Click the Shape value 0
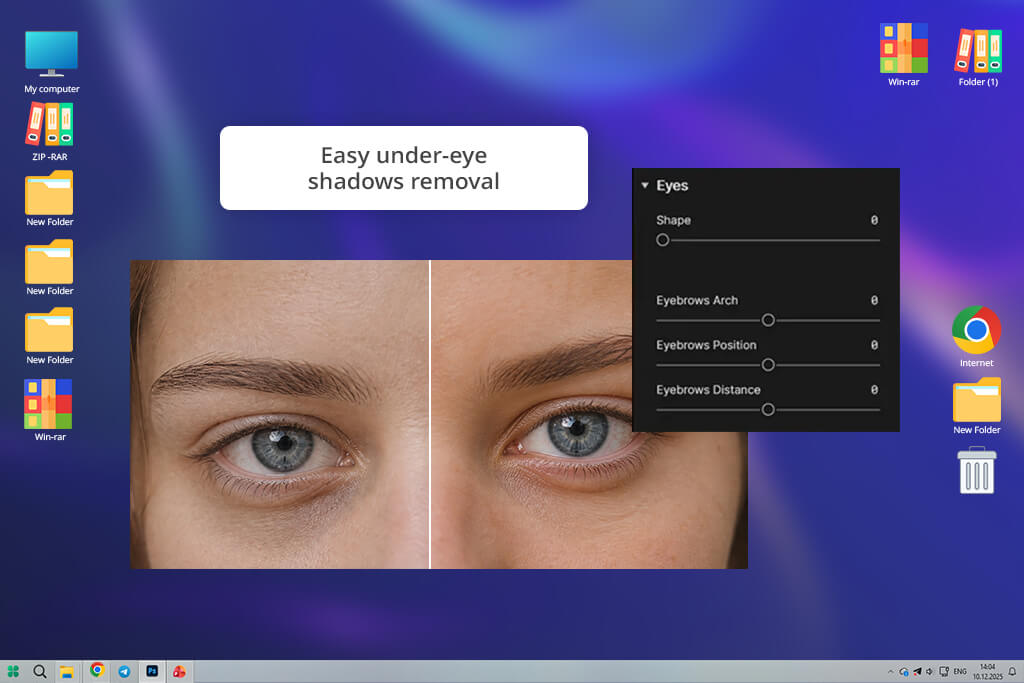This screenshot has width=1024, height=683. 874,220
